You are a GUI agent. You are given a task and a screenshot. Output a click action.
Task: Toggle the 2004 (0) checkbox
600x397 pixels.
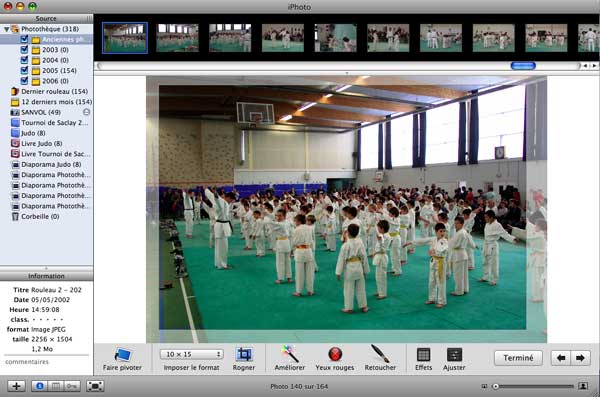pos(24,60)
